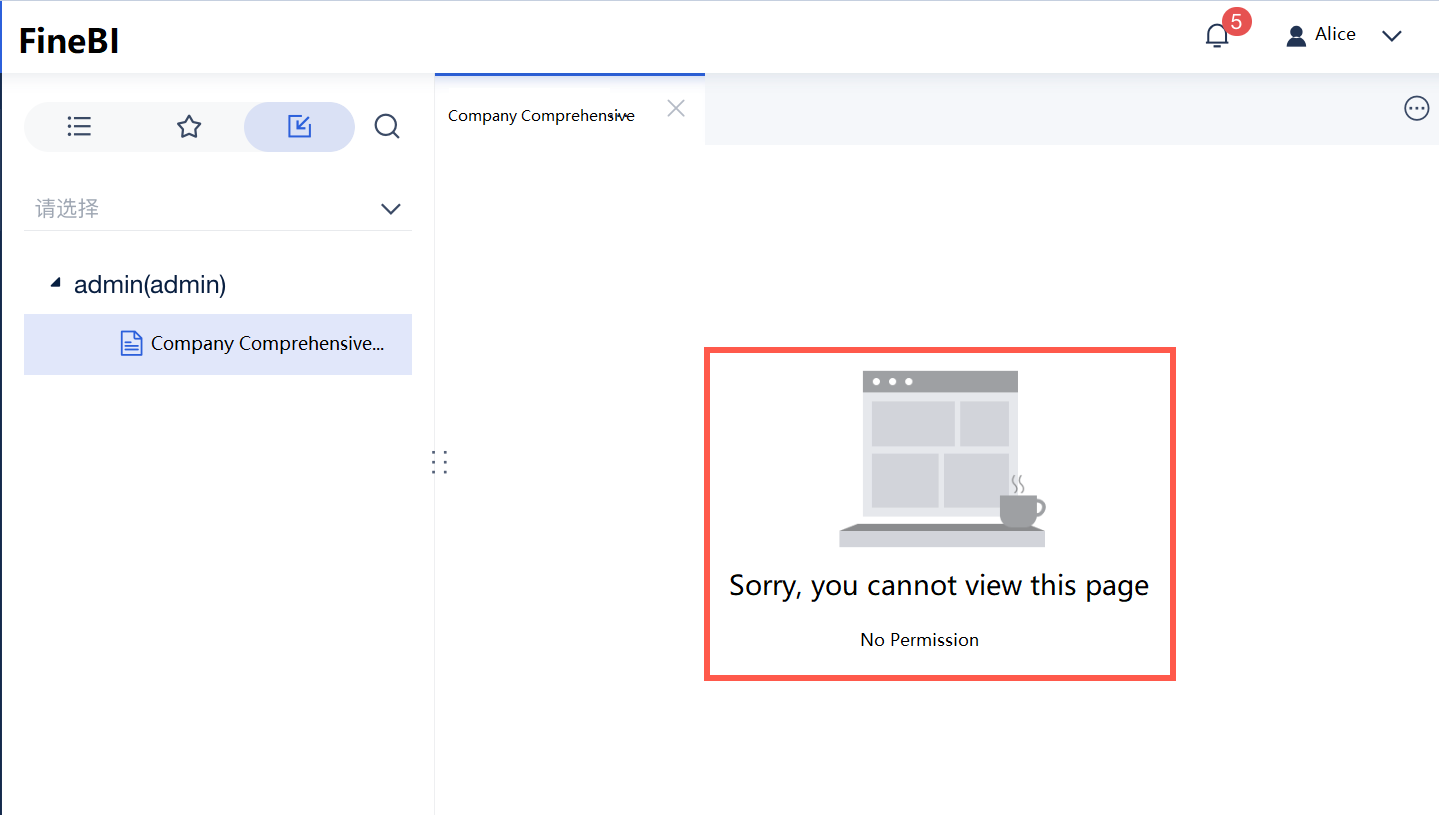Click the document icon beside Company Comprehensive

[x=131, y=342]
